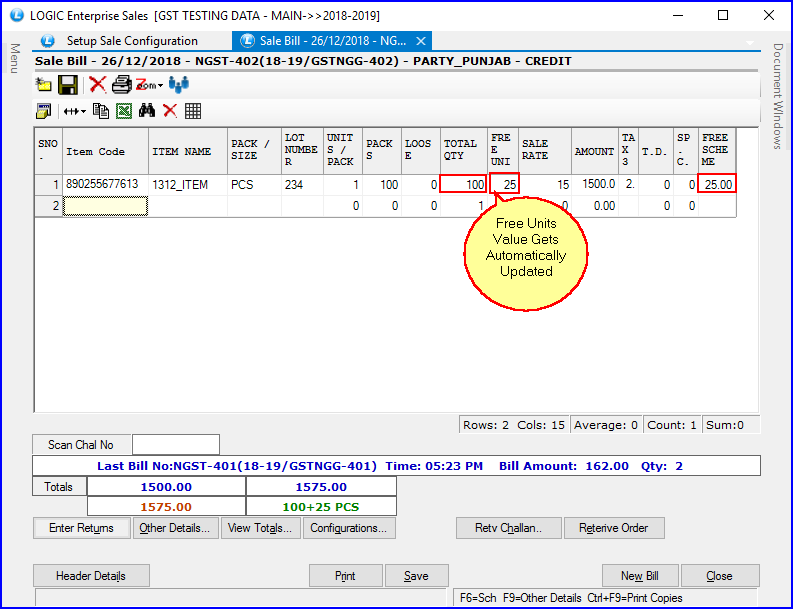
Task: Open Header Details
Action: click(x=91, y=576)
